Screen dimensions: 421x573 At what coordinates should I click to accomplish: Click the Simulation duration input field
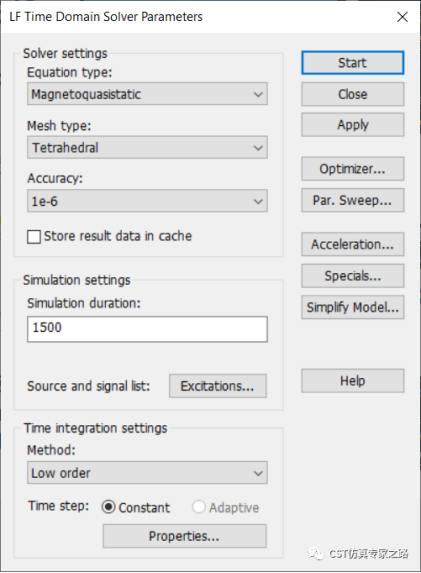pyautogui.click(x=147, y=329)
